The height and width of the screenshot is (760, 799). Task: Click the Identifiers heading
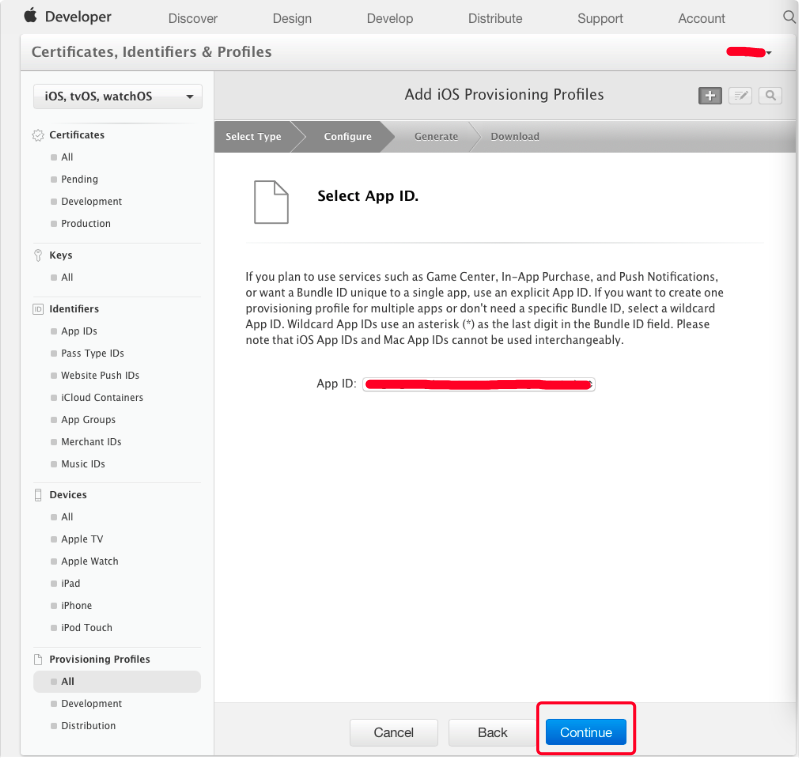tap(74, 309)
